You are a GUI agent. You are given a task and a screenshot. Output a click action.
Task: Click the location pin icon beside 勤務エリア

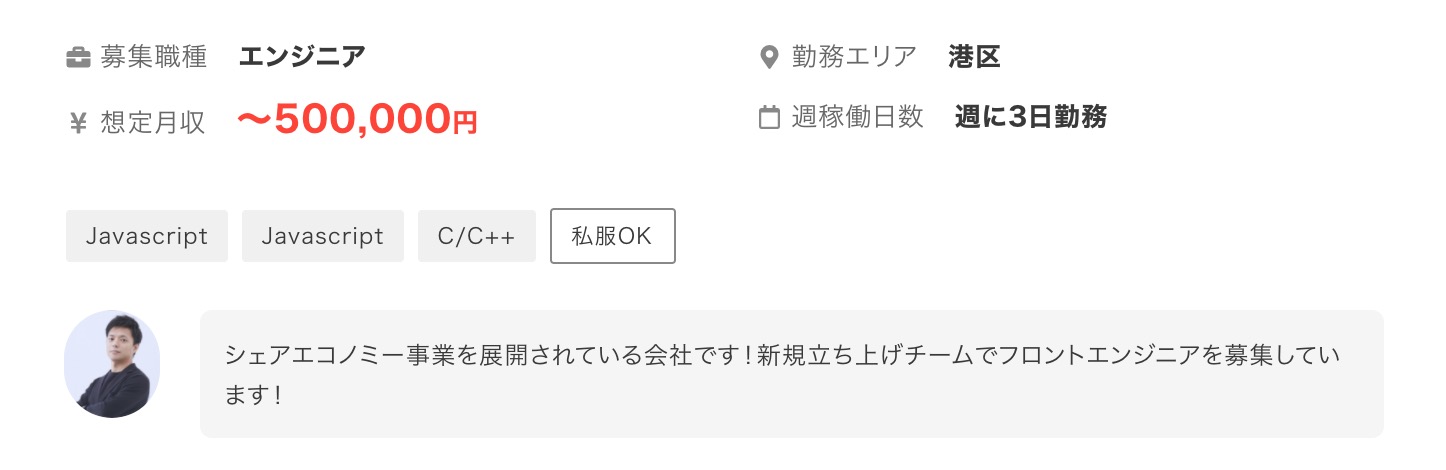coord(769,57)
